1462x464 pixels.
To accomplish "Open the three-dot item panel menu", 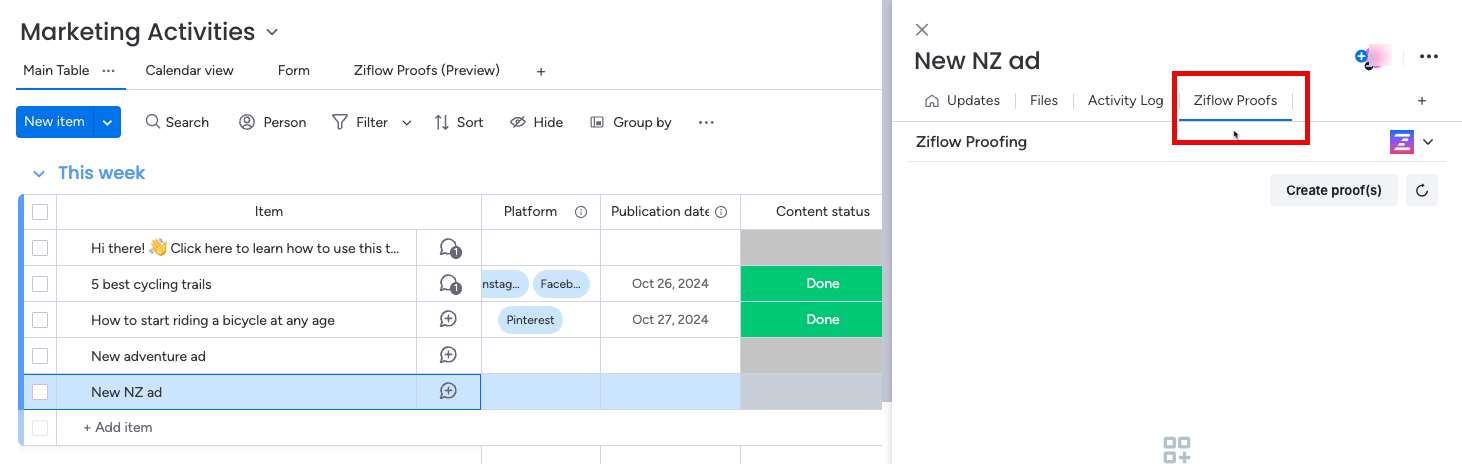I will [x=1428, y=57].
